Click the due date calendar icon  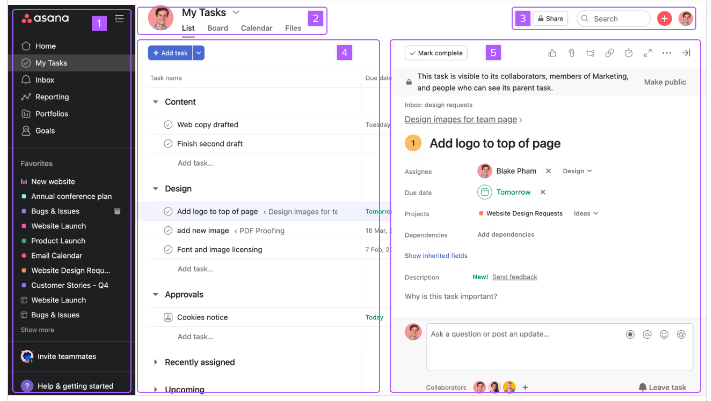click(x=485, y=192)
